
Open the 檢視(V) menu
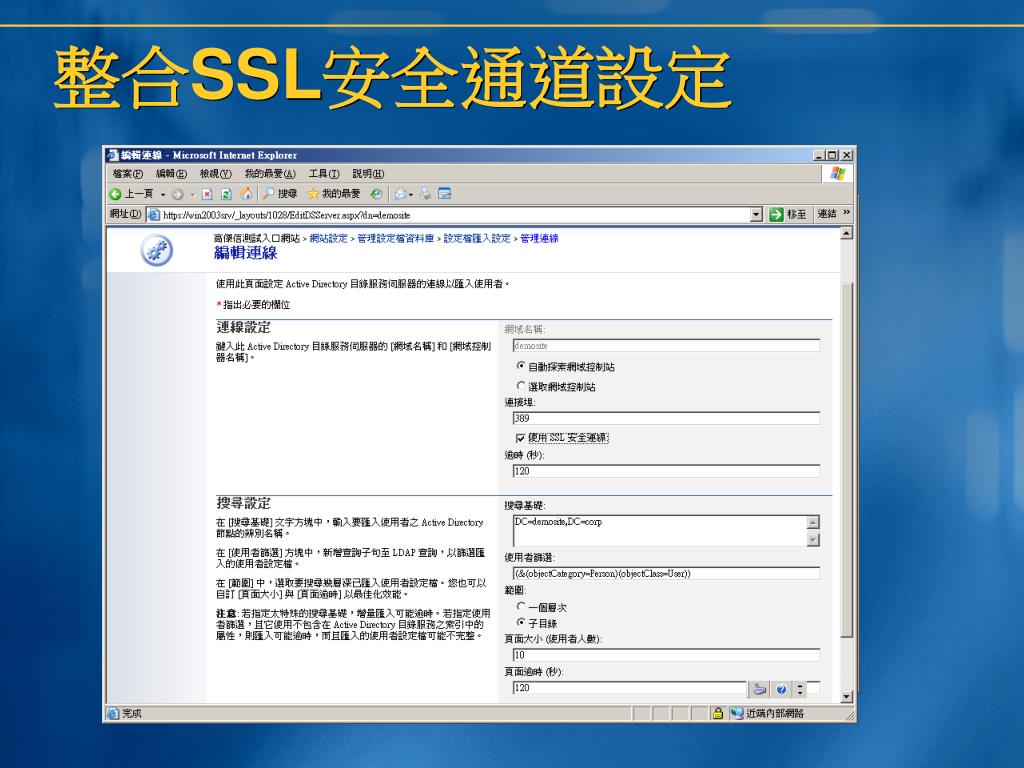pos(216,174)
